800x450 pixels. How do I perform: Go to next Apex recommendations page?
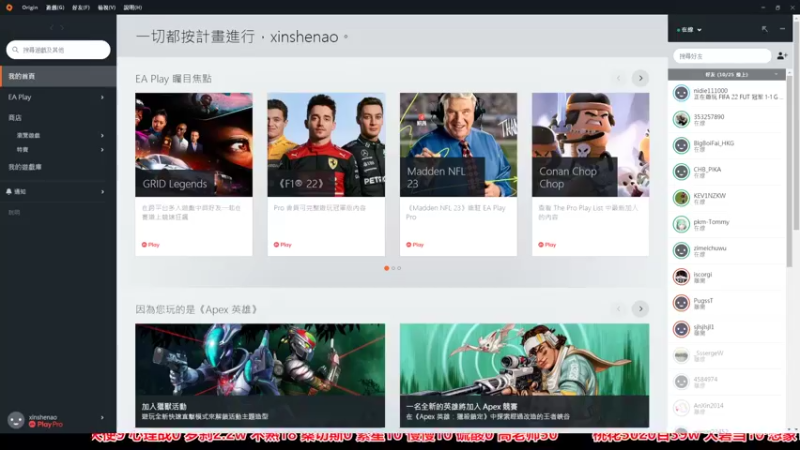(x=640, y=309)
